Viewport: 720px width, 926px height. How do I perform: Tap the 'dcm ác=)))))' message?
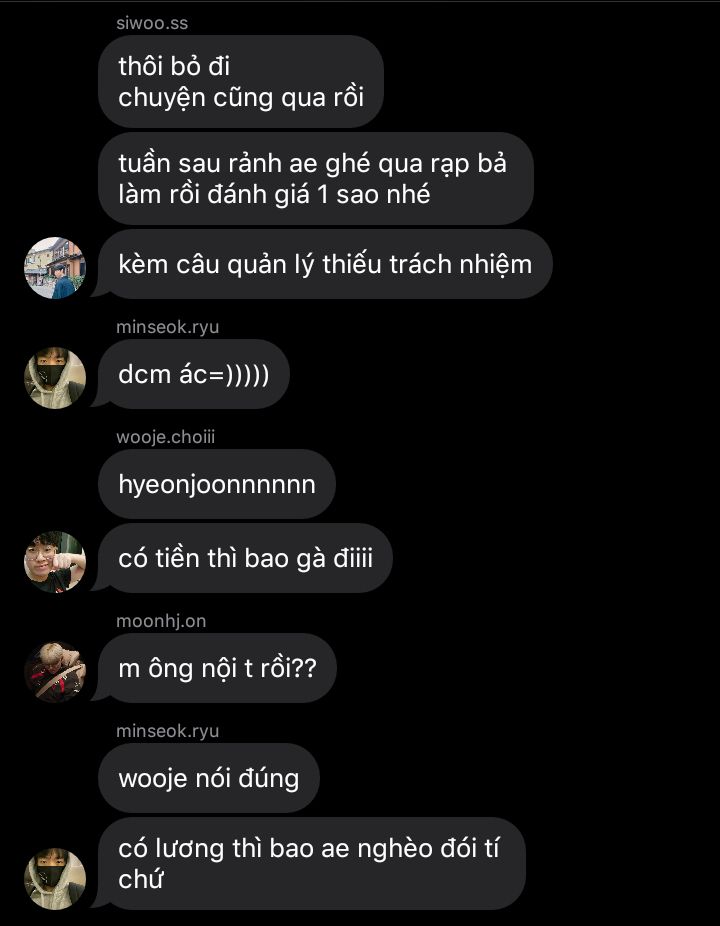[194, 374]
